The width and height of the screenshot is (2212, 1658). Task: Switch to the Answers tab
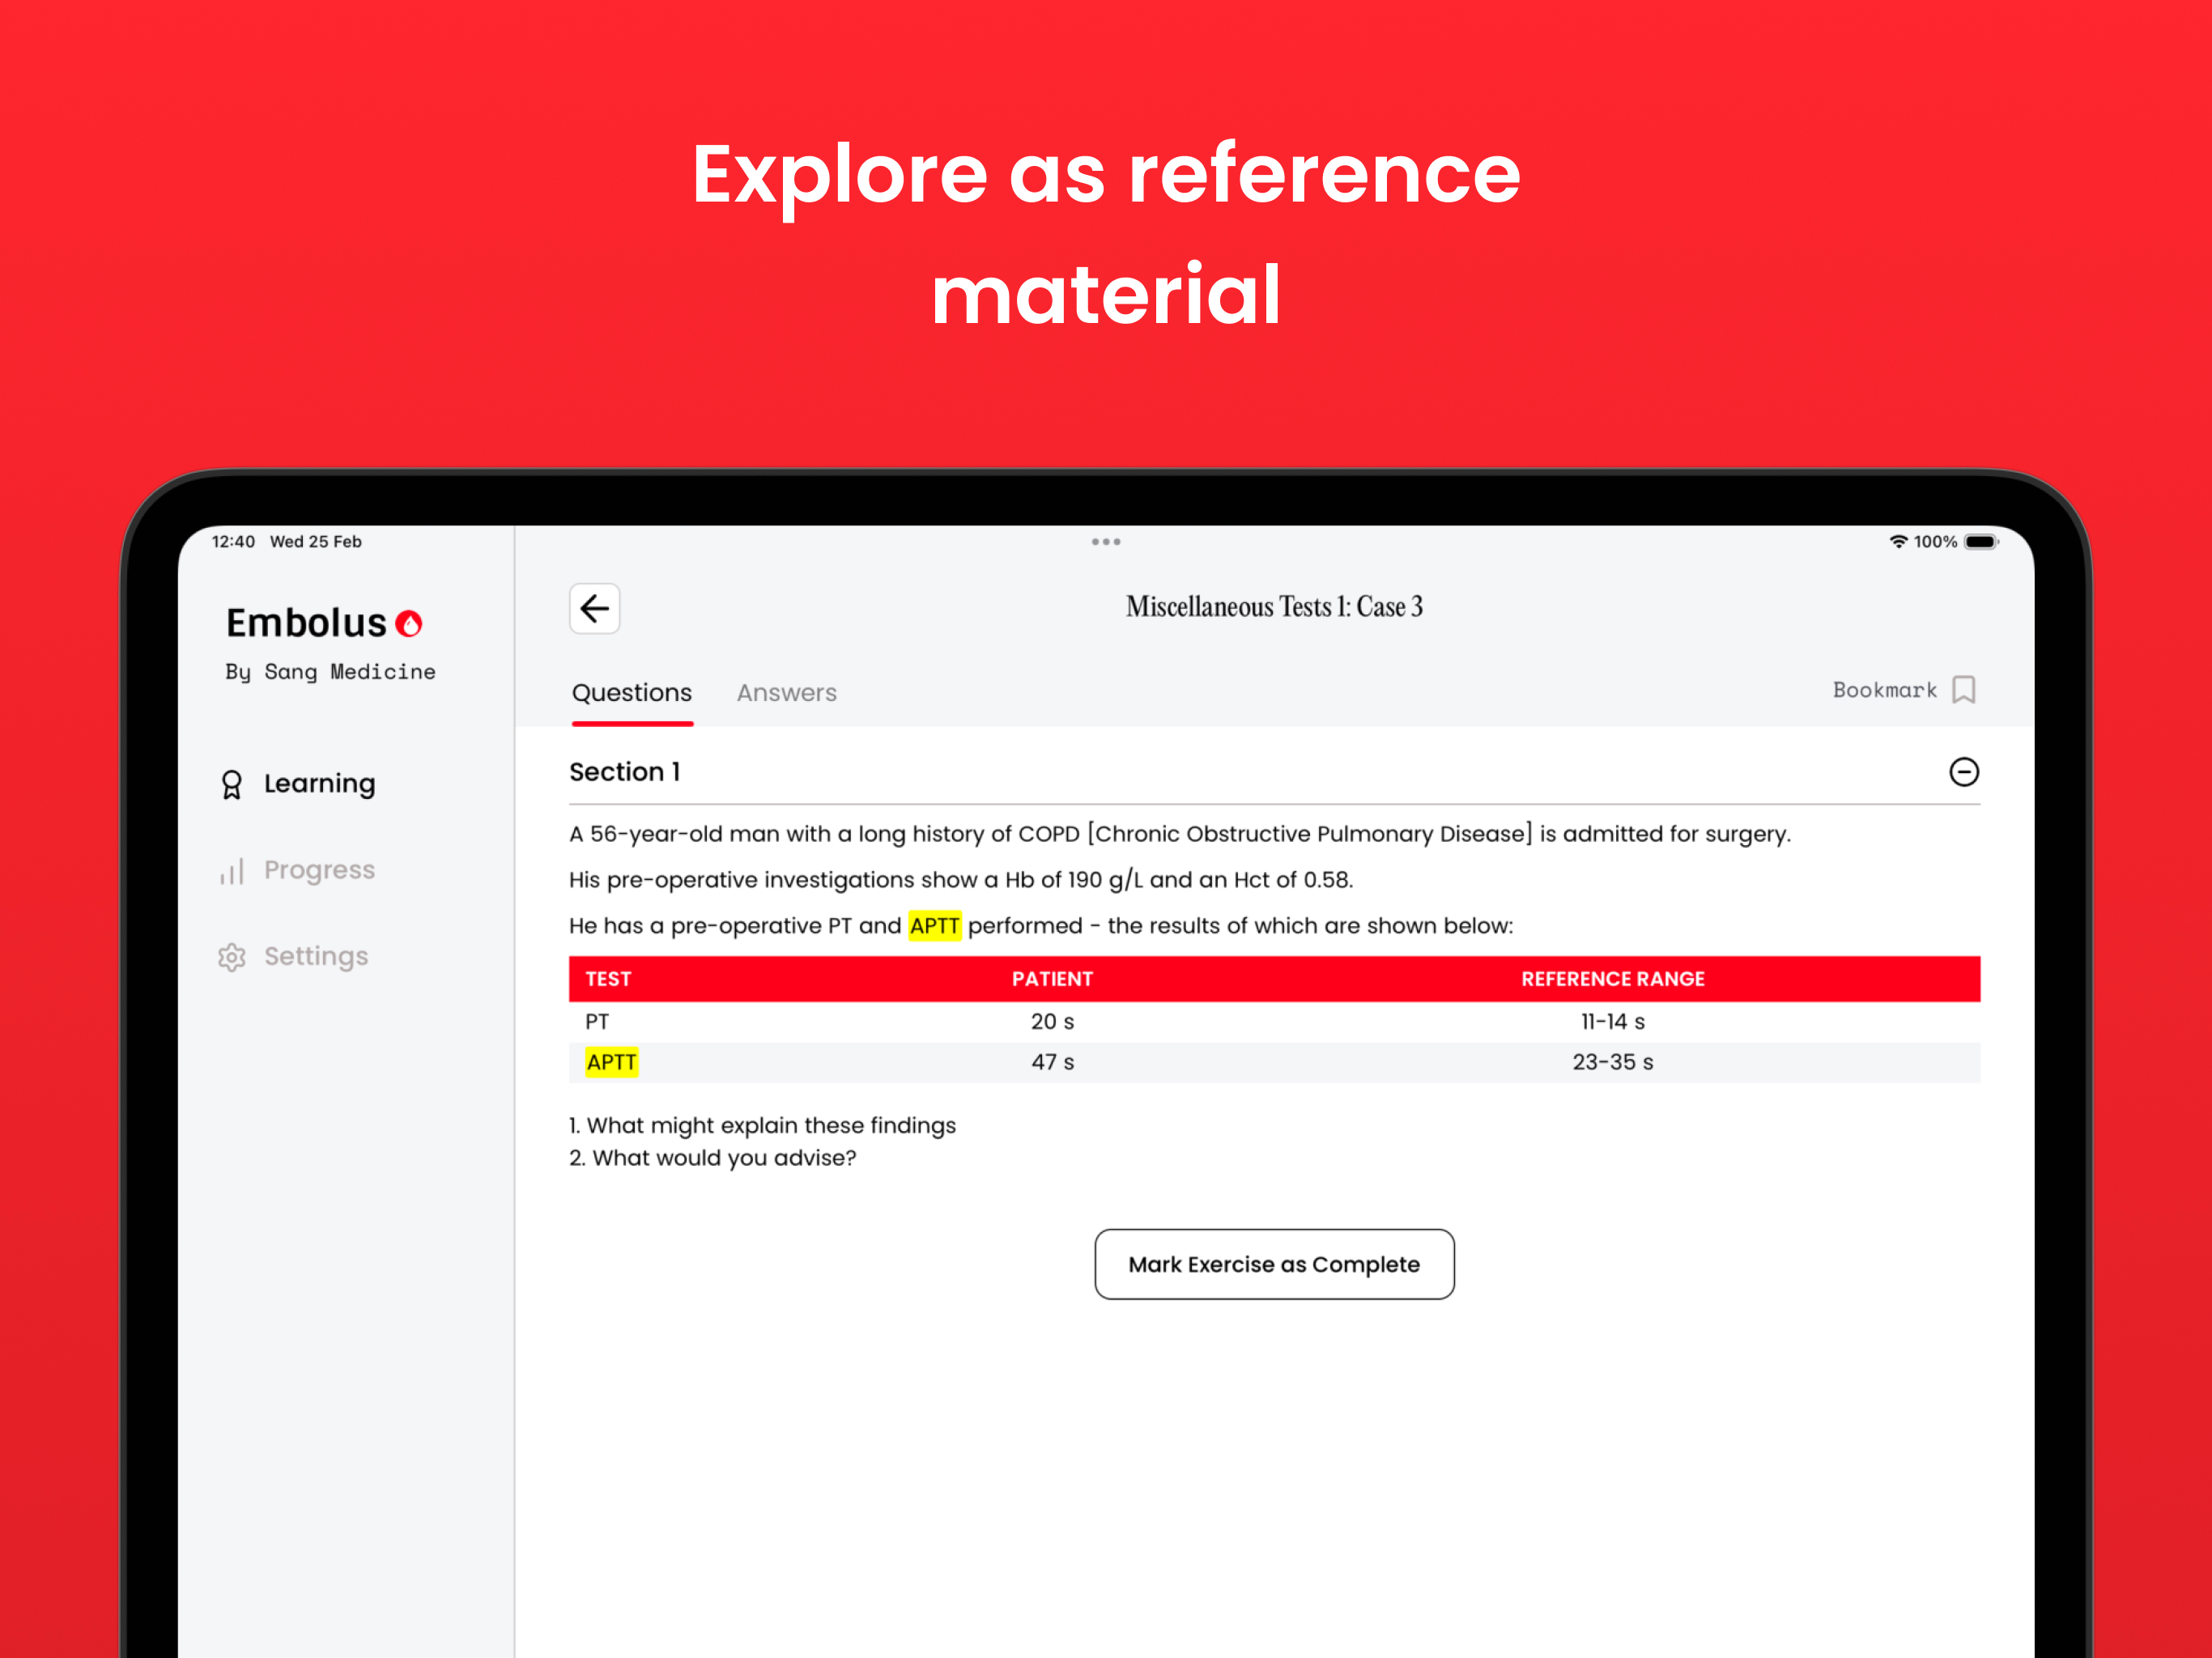[787, 693]
